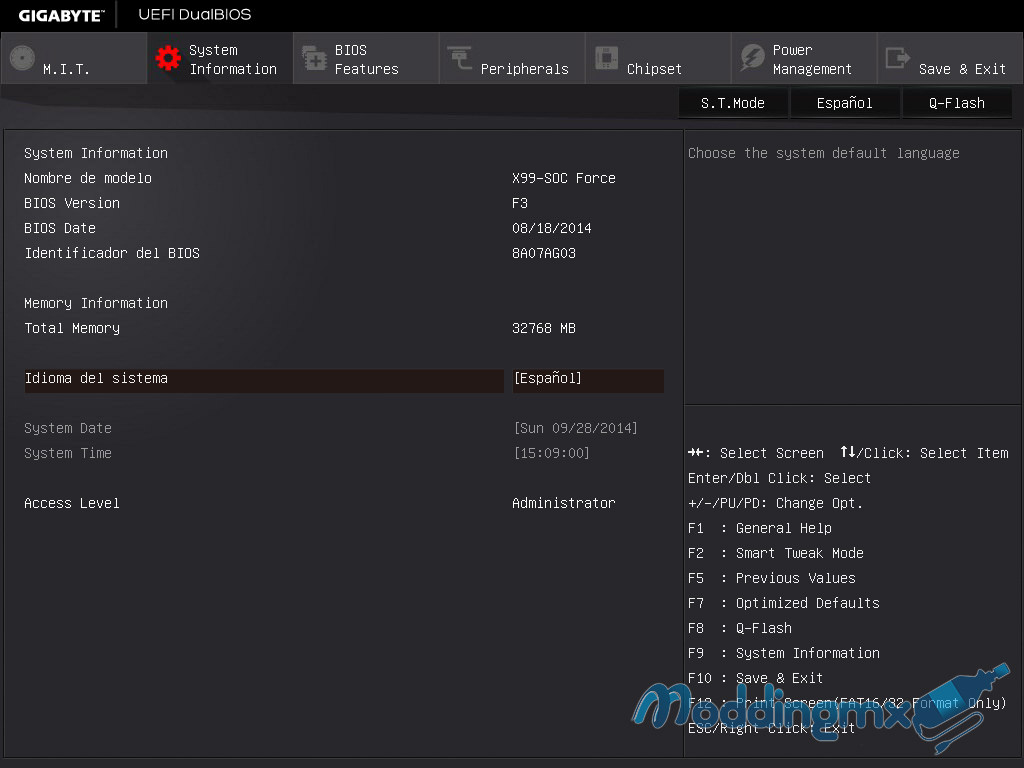Click the M.I.T. round dial icon
This screenshot has height=768, width=1024.
[x=22, y=58]
